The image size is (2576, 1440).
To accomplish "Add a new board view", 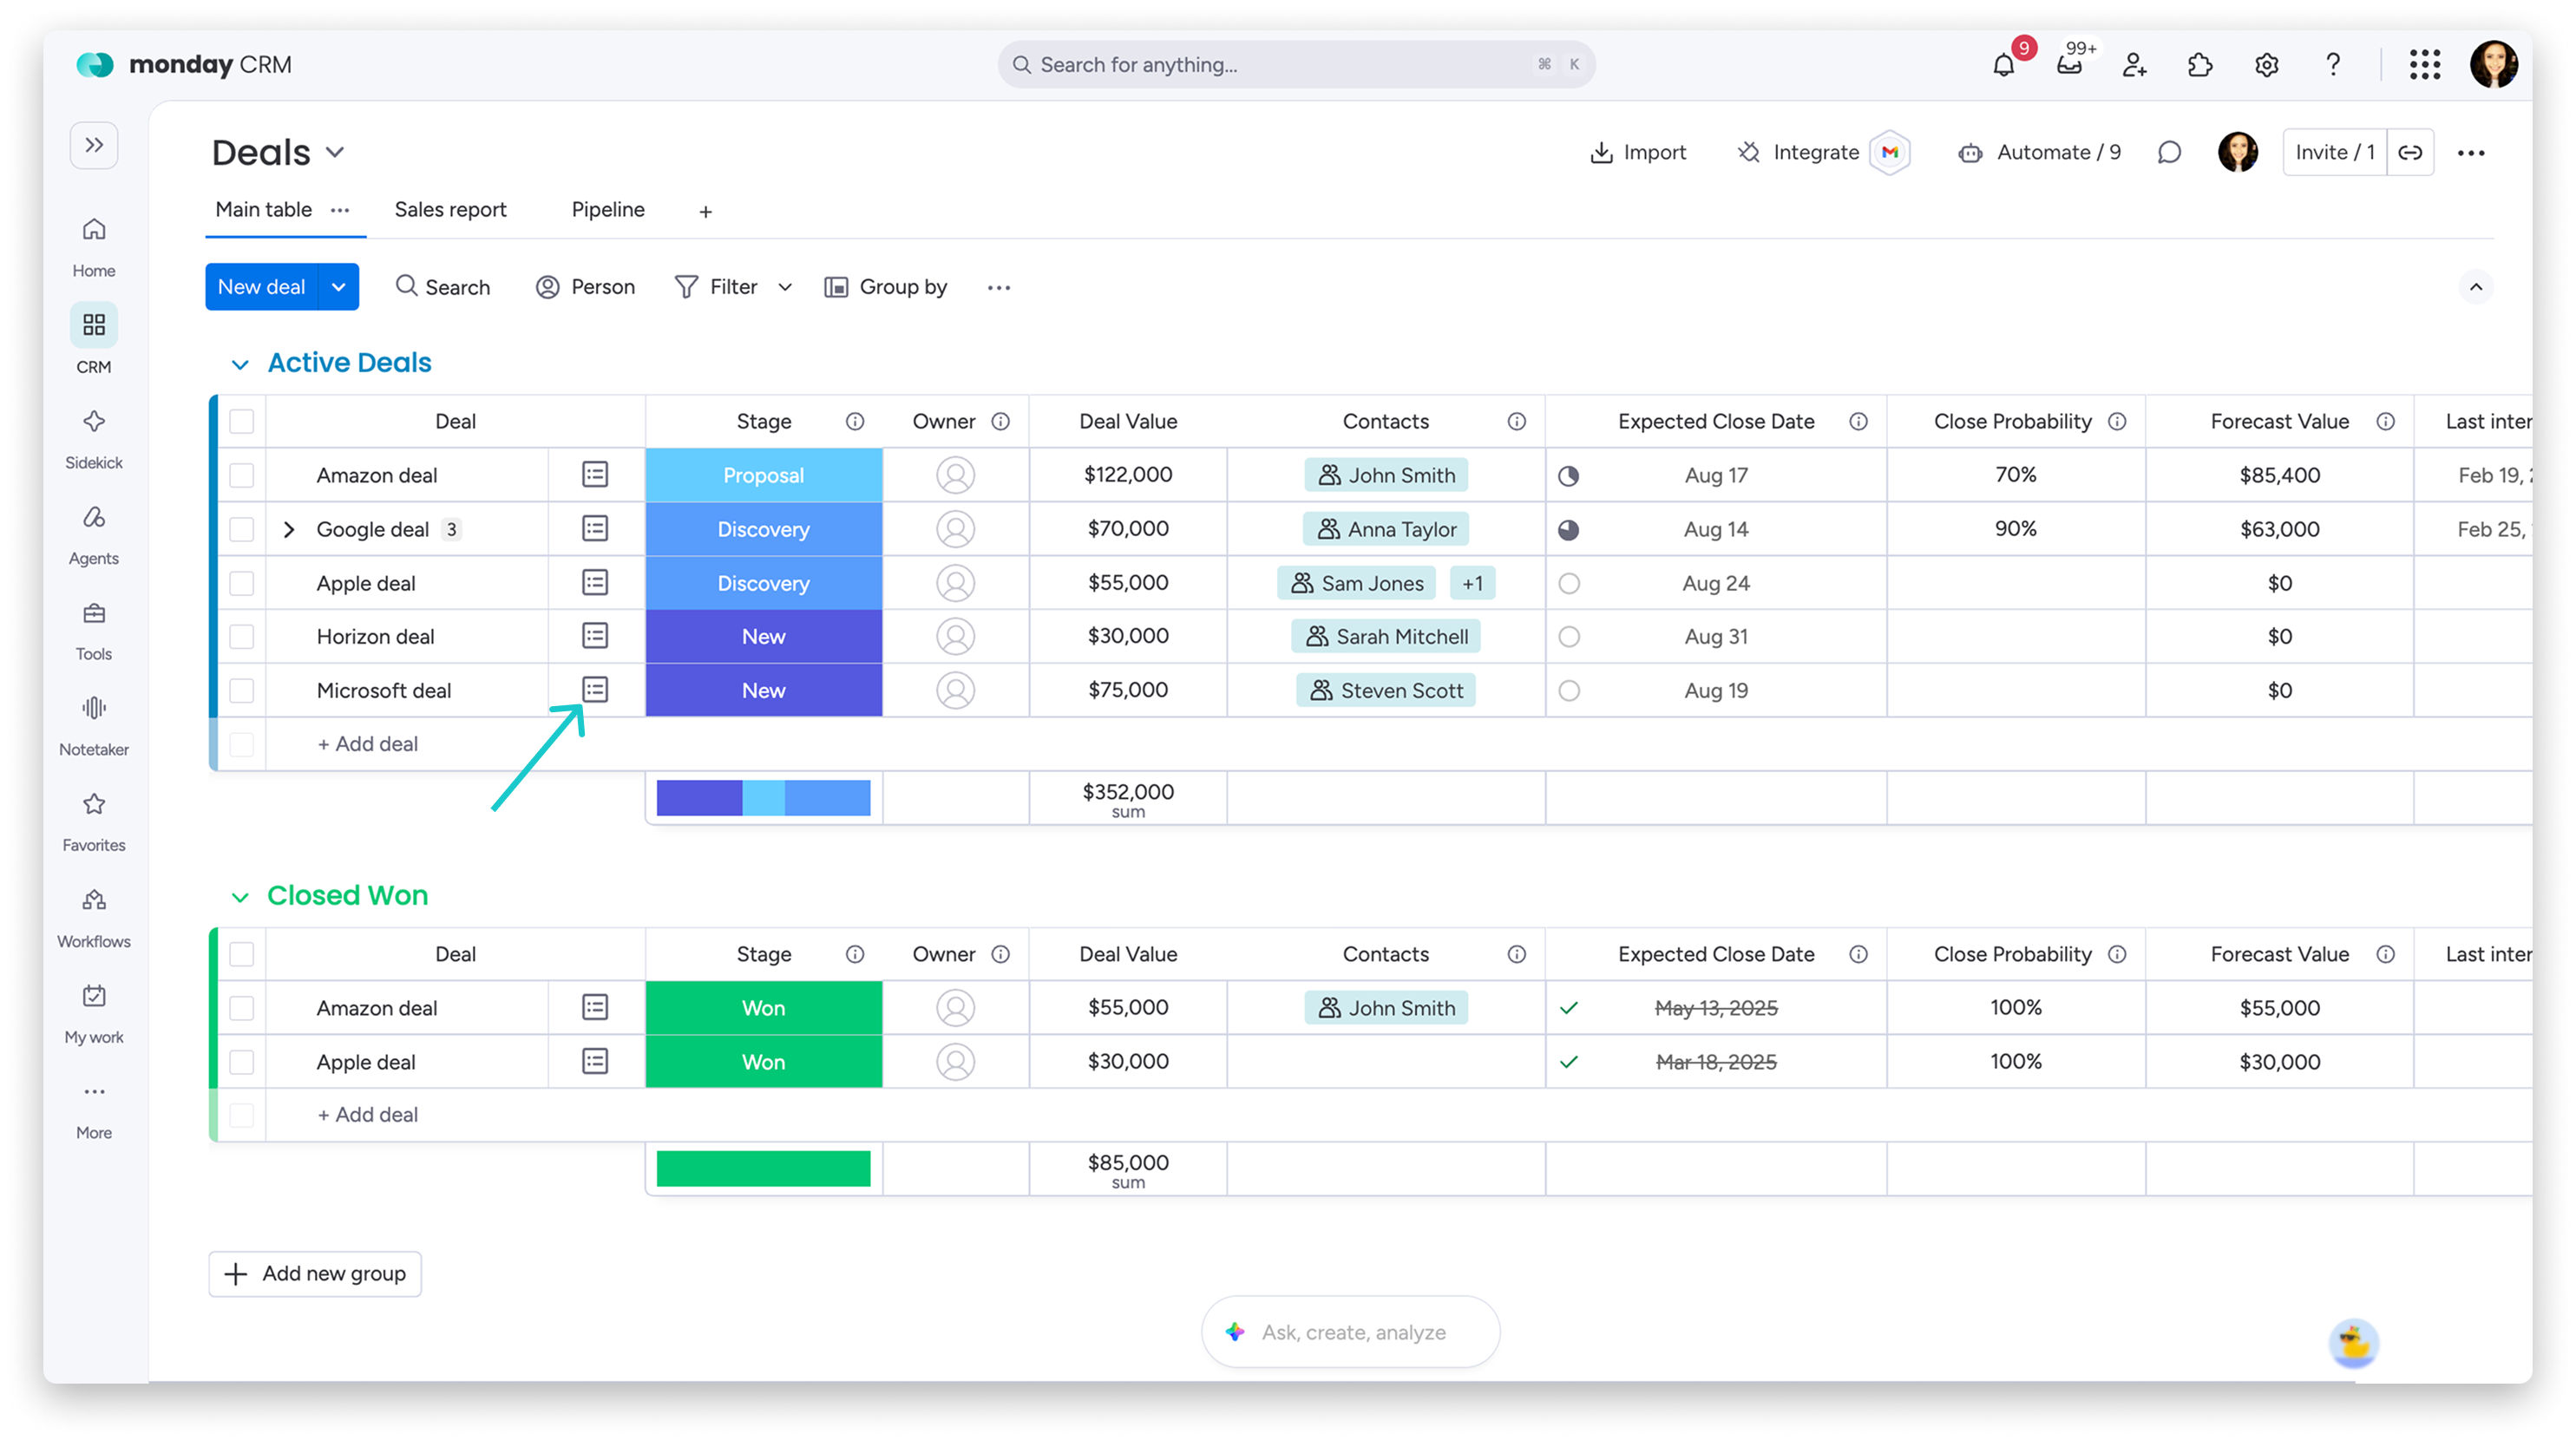I will (x=705, y=211).
